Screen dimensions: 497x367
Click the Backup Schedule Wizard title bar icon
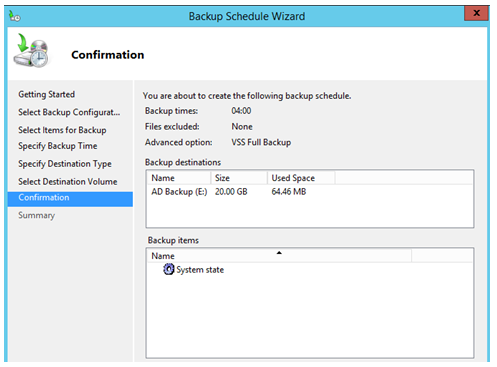click(14, 16)
